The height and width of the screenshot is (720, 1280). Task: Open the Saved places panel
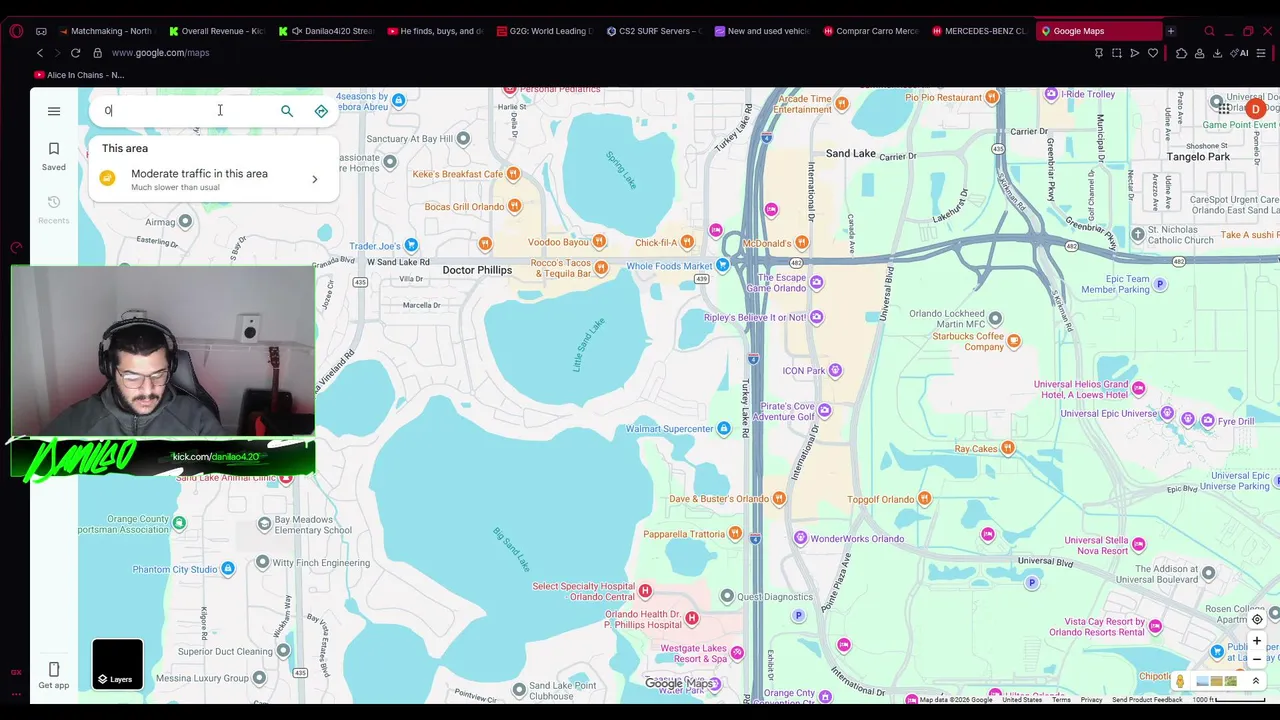[x=54, y=156]
